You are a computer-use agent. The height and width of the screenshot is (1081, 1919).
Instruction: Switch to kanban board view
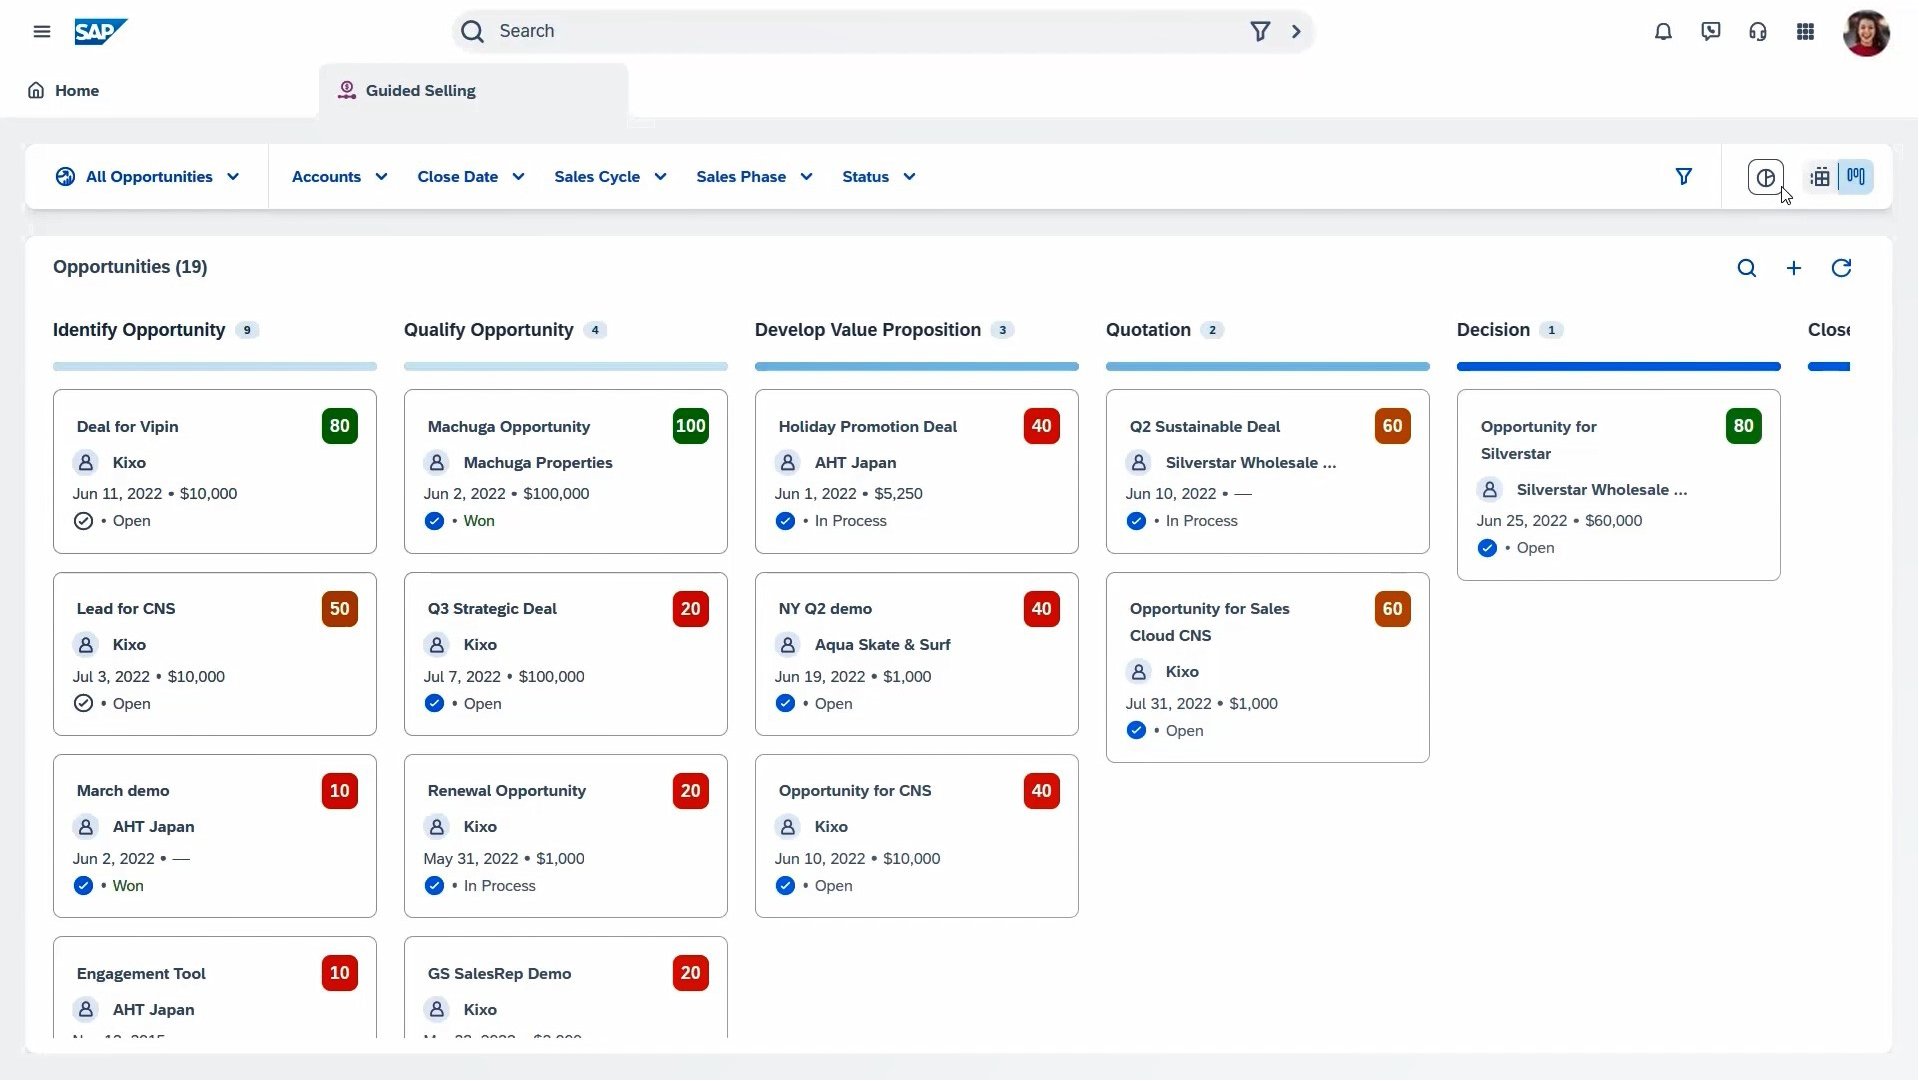pyautogui.click(x=1856, y=177)
